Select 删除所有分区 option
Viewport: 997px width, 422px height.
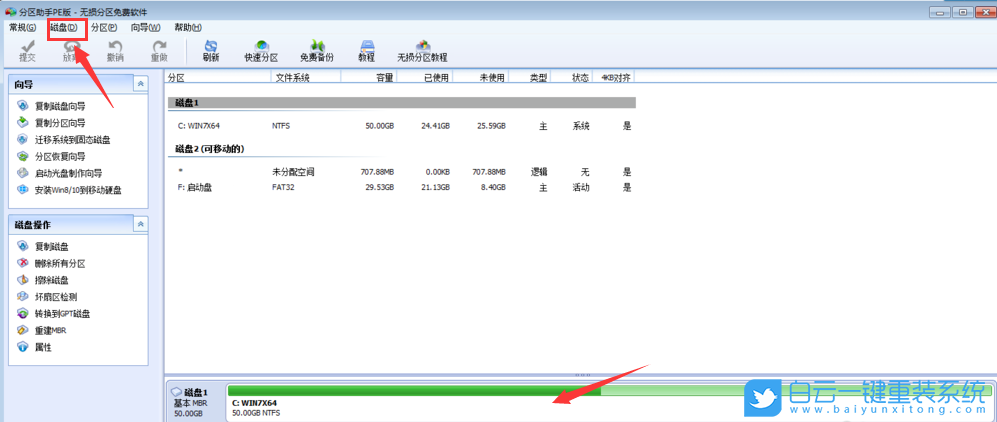pos(60,263)
